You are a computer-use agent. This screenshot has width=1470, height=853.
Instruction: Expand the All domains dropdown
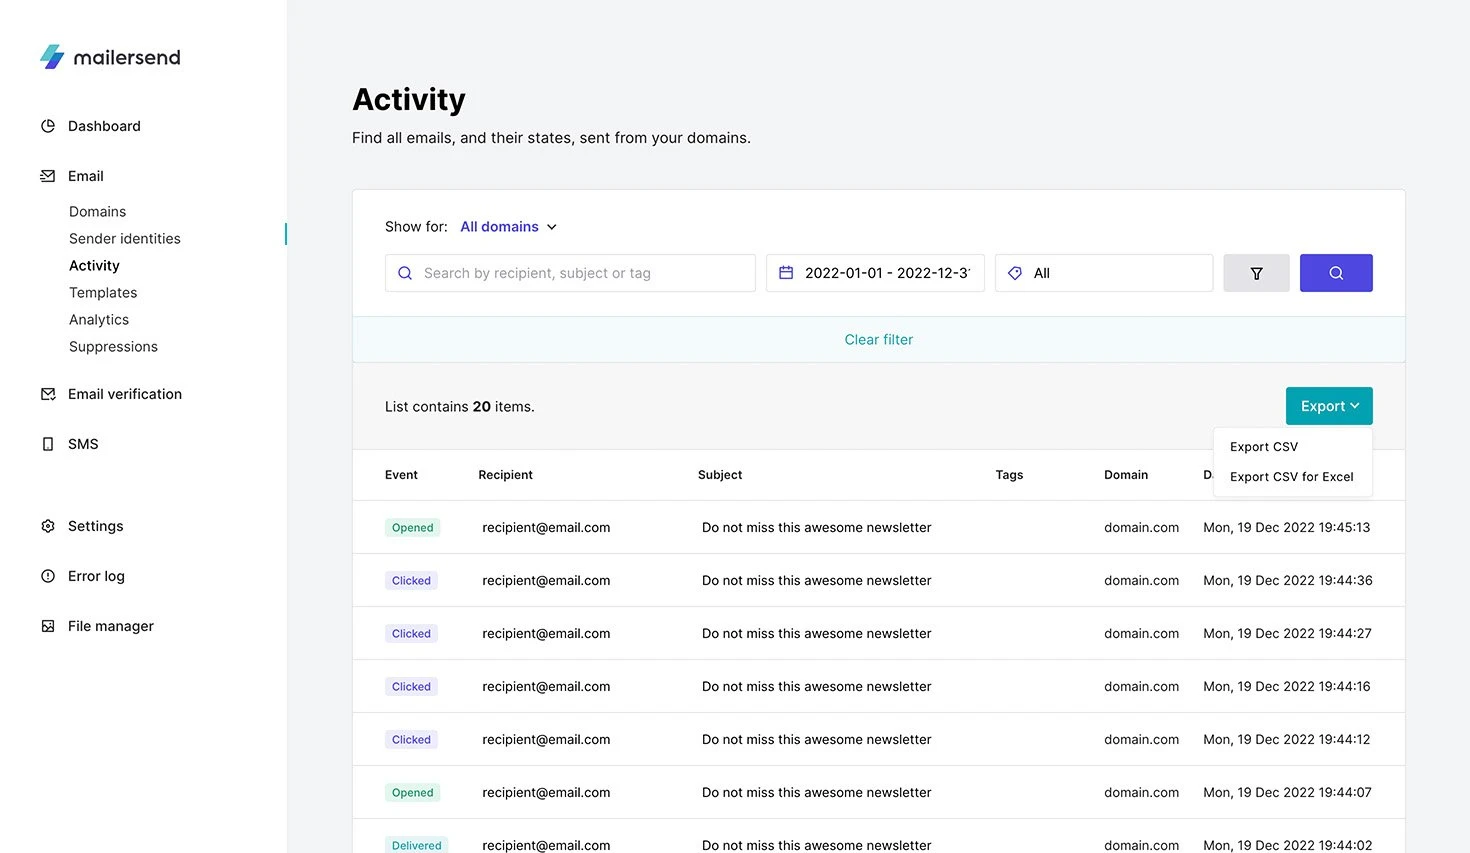click(x=508, y=227)
